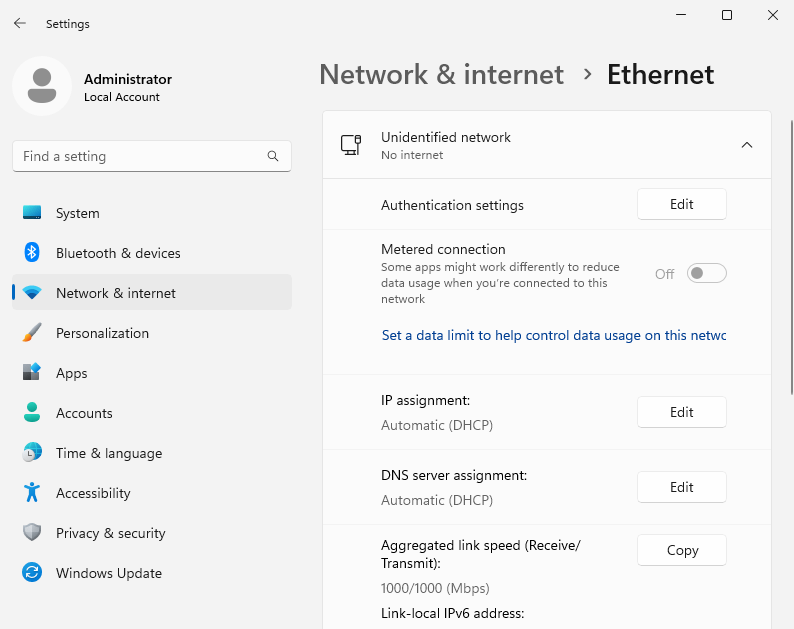Toggle the Metered connection switch
Screen dimensions: 794x629
[x=706, y=273]
